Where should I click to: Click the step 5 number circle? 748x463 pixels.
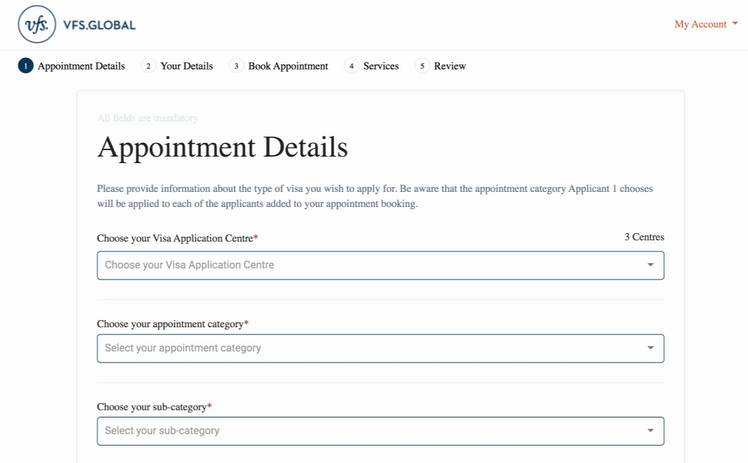[x=422, y=66]
